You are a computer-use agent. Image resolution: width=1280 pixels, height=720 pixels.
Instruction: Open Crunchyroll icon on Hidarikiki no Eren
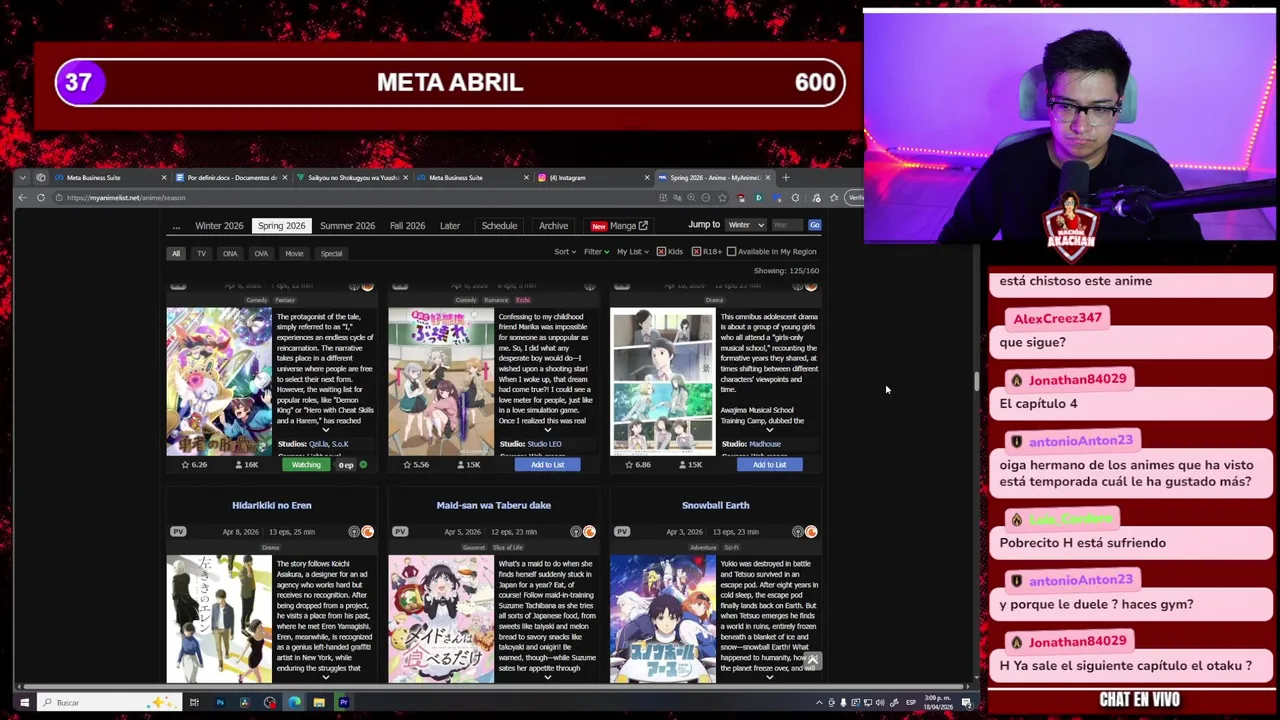367,532
